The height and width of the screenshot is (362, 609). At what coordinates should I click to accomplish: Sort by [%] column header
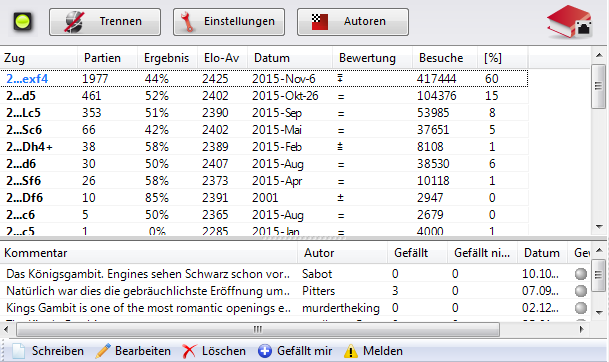coord(503,58)
